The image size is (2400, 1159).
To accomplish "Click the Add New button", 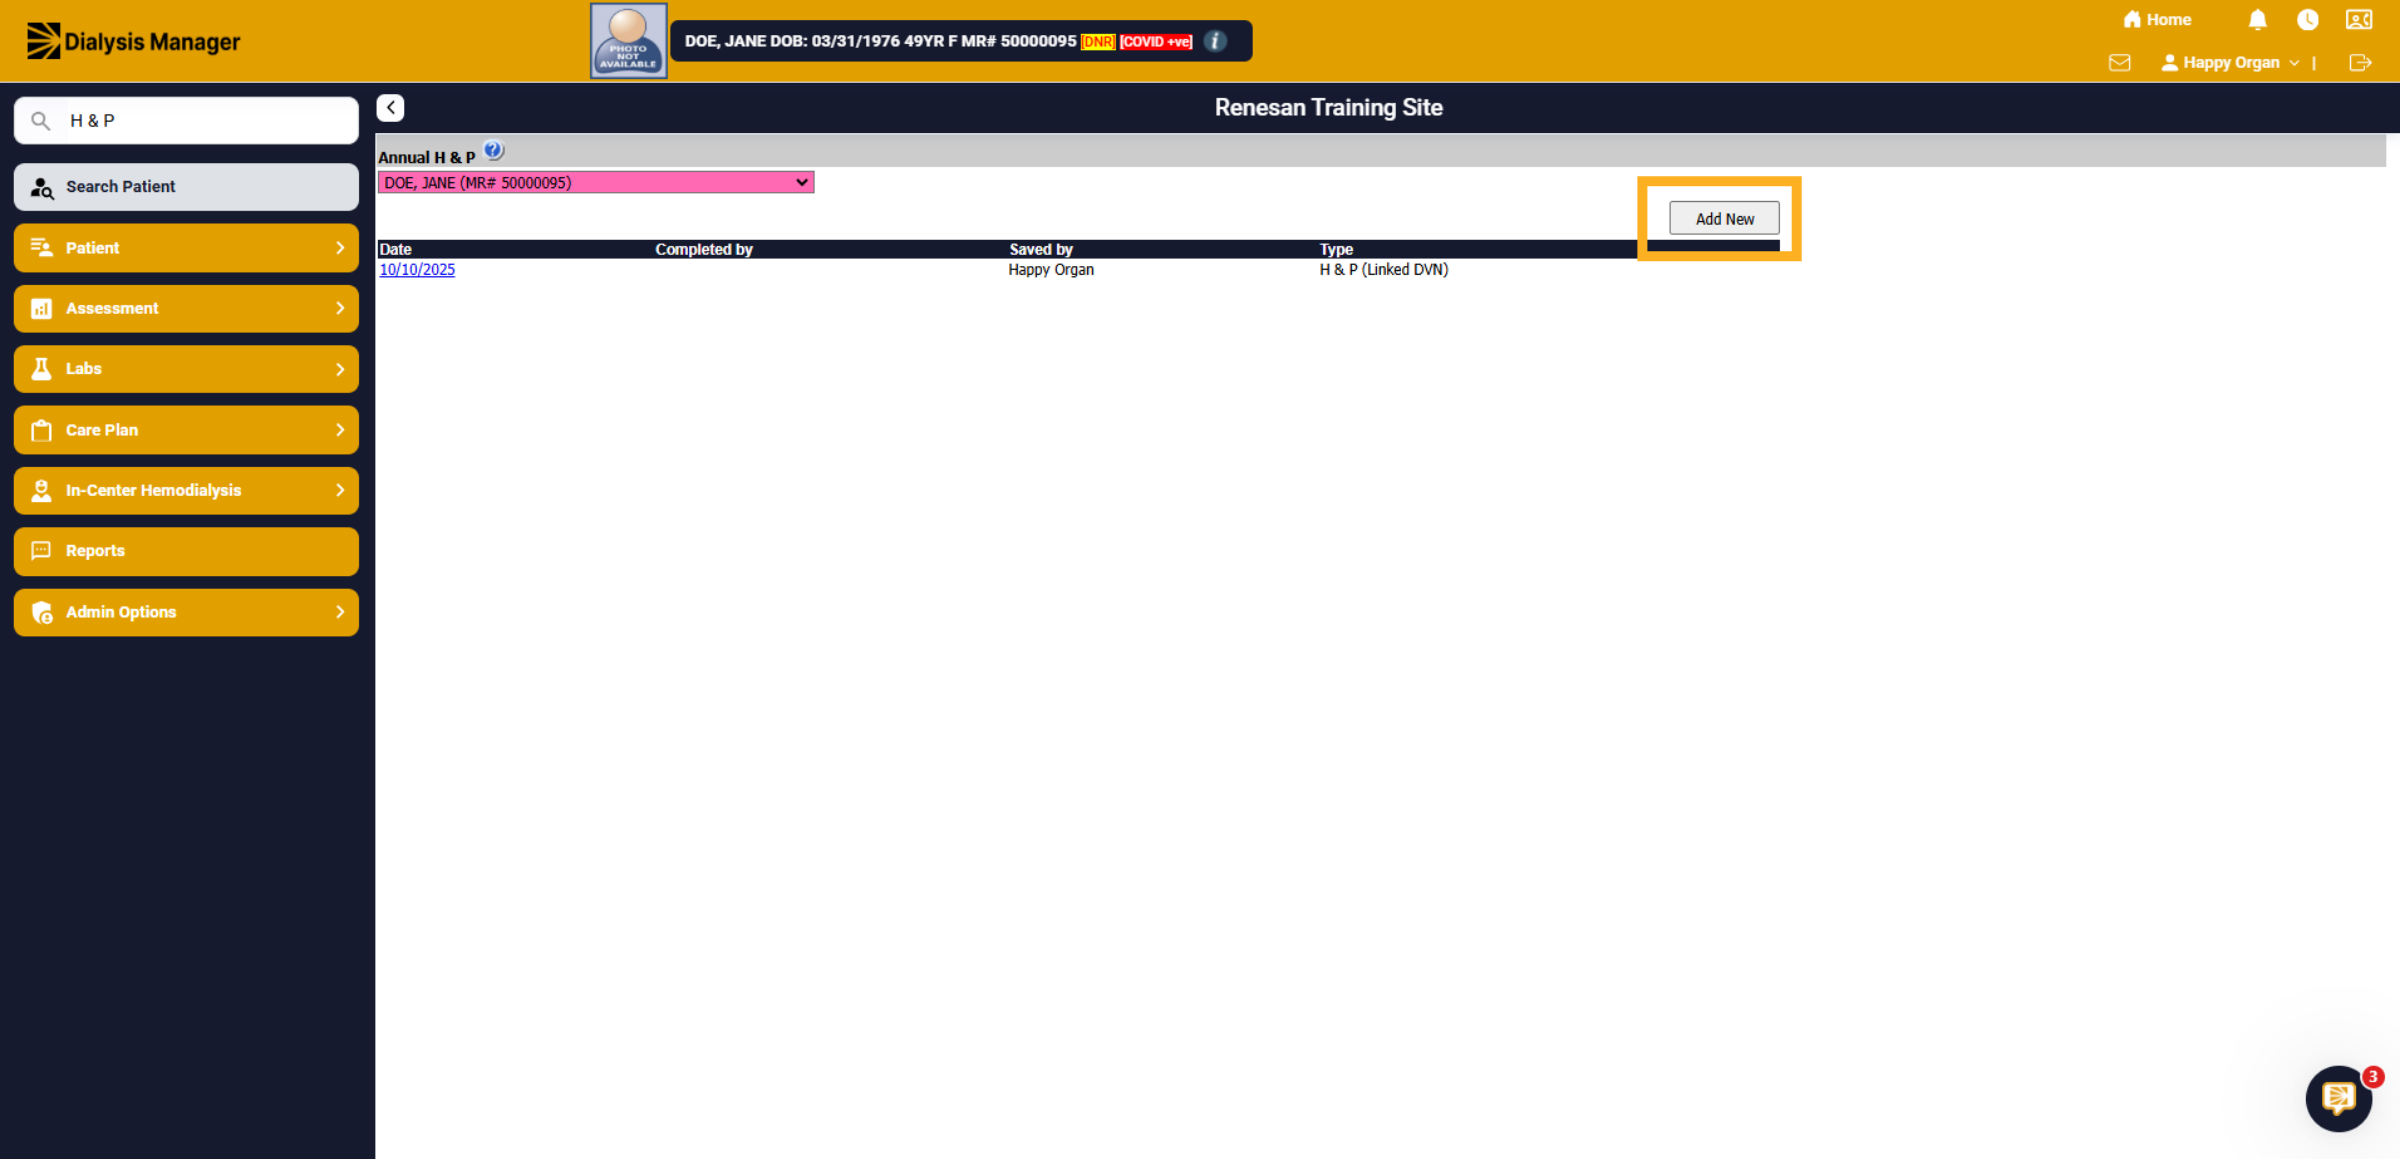I will 1724,218.
